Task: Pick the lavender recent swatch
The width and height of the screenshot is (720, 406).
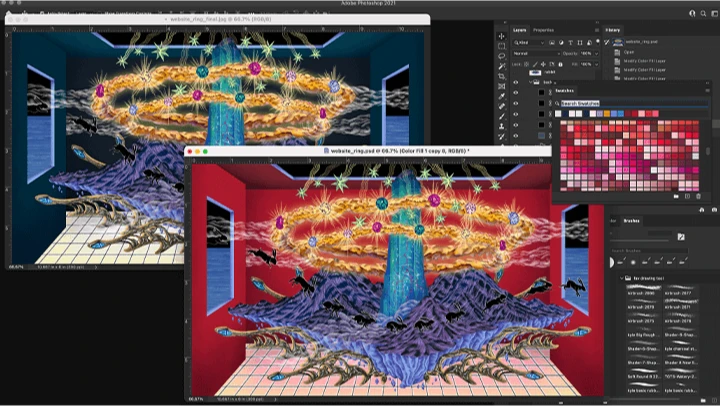Action: [x=600, y=113]
